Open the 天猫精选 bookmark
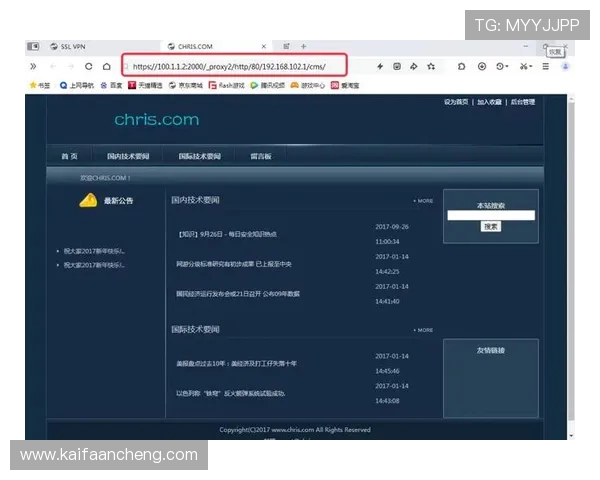 145,85
